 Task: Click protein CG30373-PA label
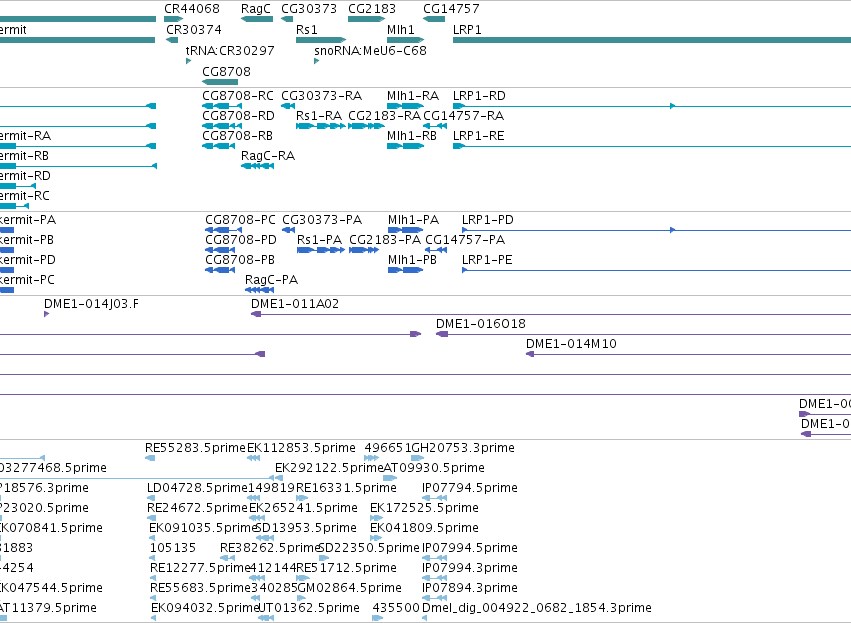coord(322,220)
